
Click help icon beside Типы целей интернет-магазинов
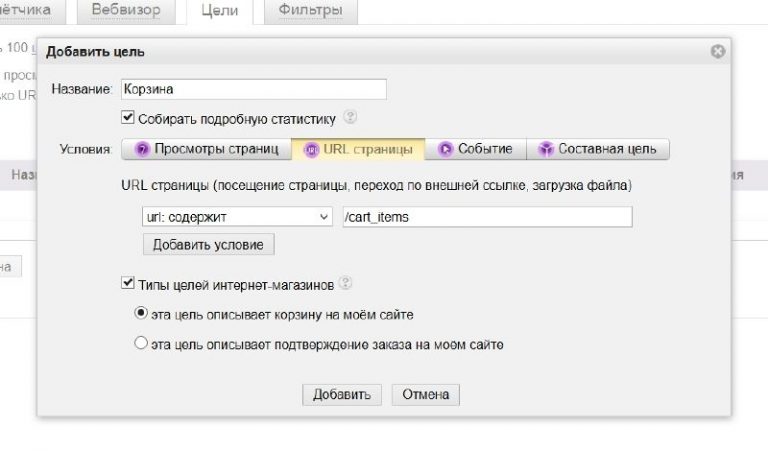[x=345, y=284]
